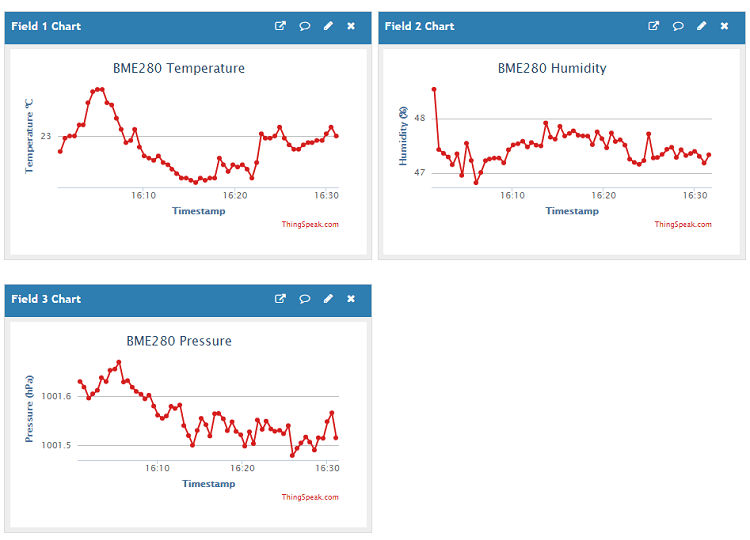The image size is (750, 540).
Task: Close the Field 3 Chart widget
Action: pos(351,299)
